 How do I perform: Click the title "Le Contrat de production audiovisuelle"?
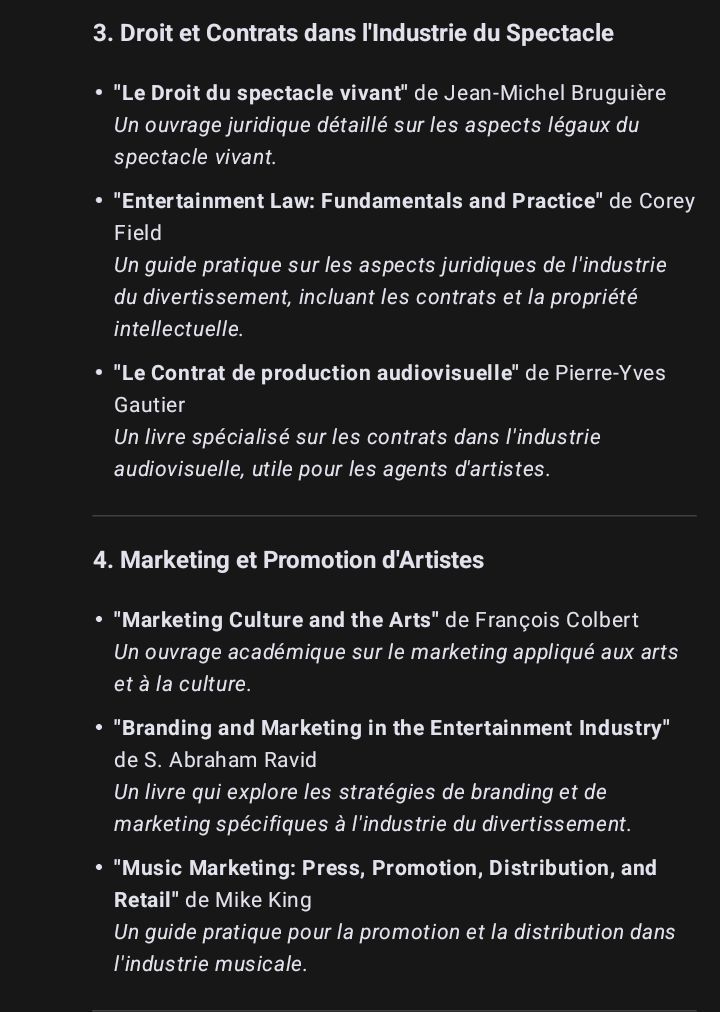click(316, 373)
